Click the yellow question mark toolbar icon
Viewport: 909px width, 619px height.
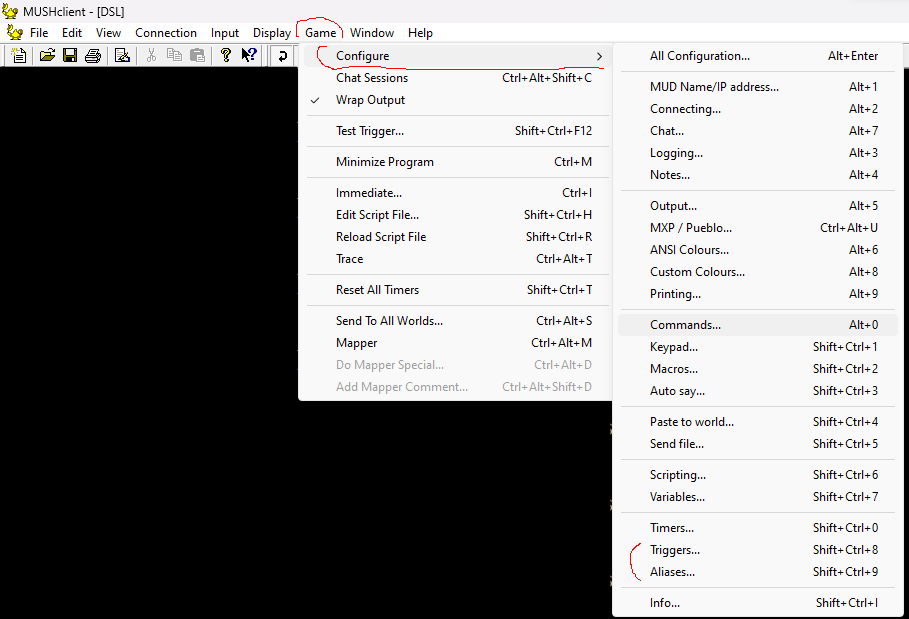pos(226,56)
